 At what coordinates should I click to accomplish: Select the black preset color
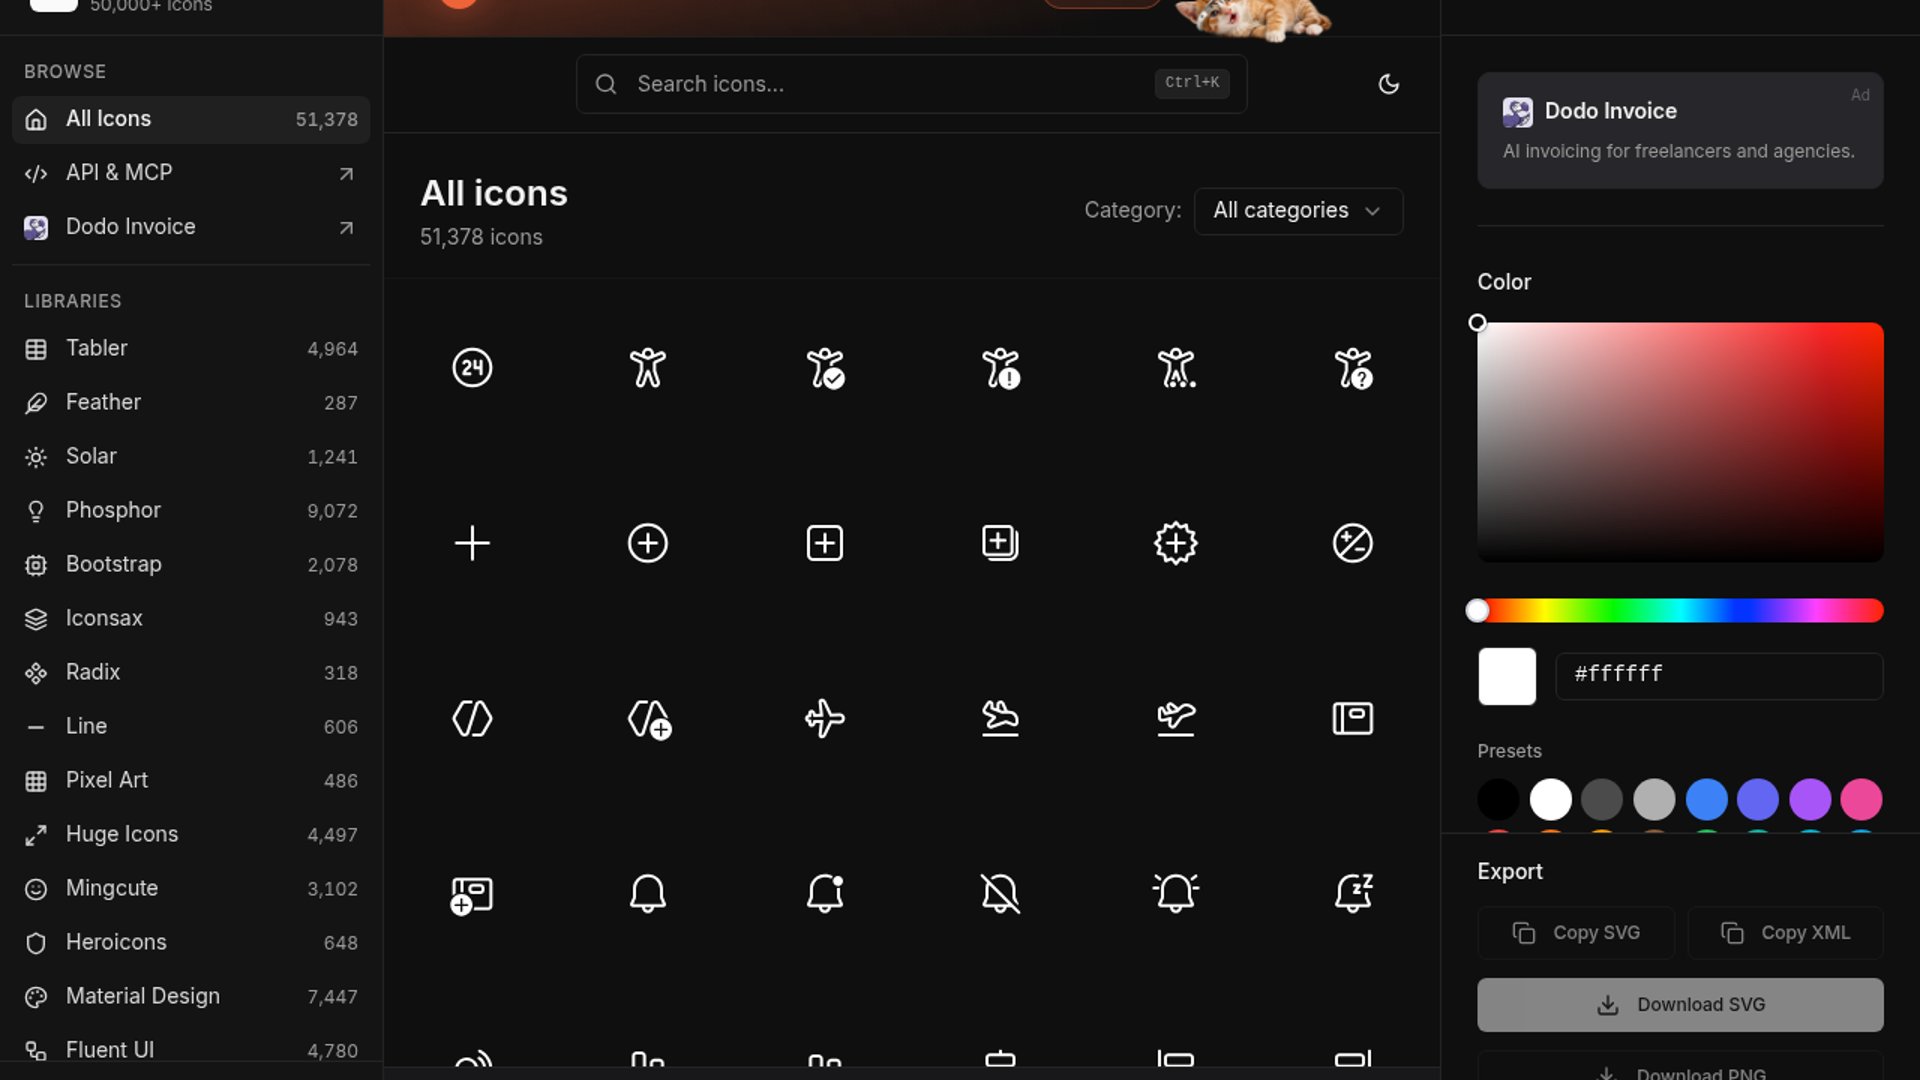tap(1498, 800)
